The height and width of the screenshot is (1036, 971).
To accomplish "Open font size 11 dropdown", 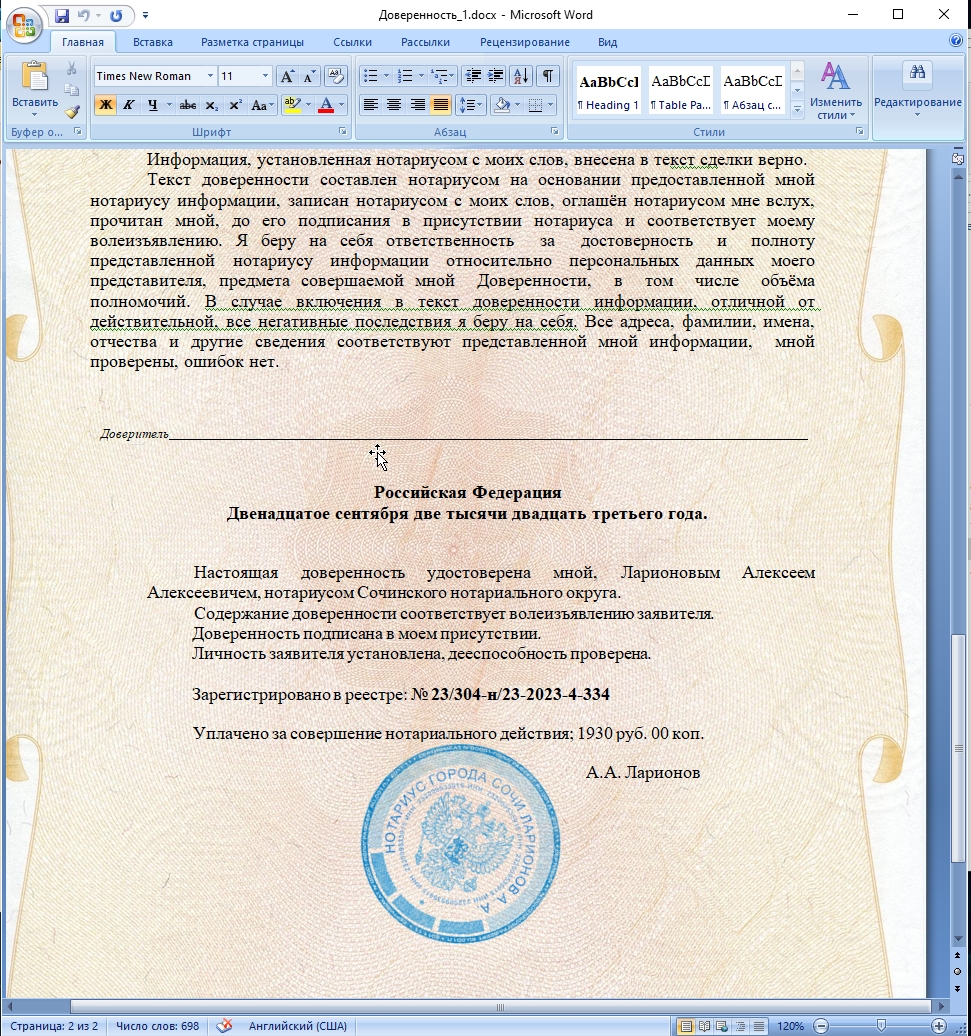I will pyautogui.click(x=266, y=76).
